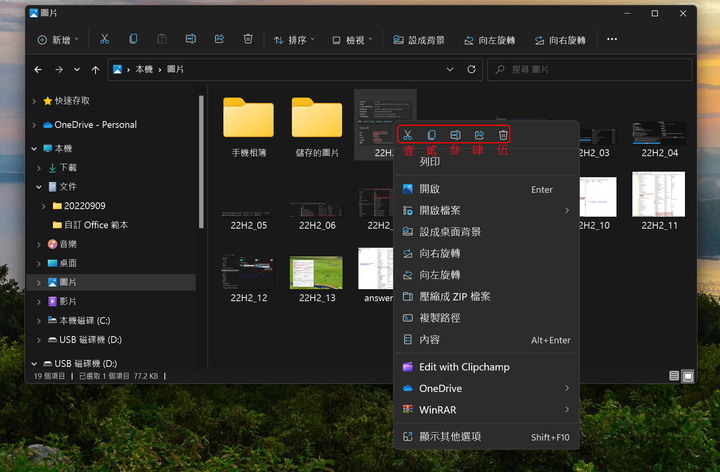Click the Share icon in the context menu
Image resolution: width=720 pixels, height=472 pixels.
479,135
